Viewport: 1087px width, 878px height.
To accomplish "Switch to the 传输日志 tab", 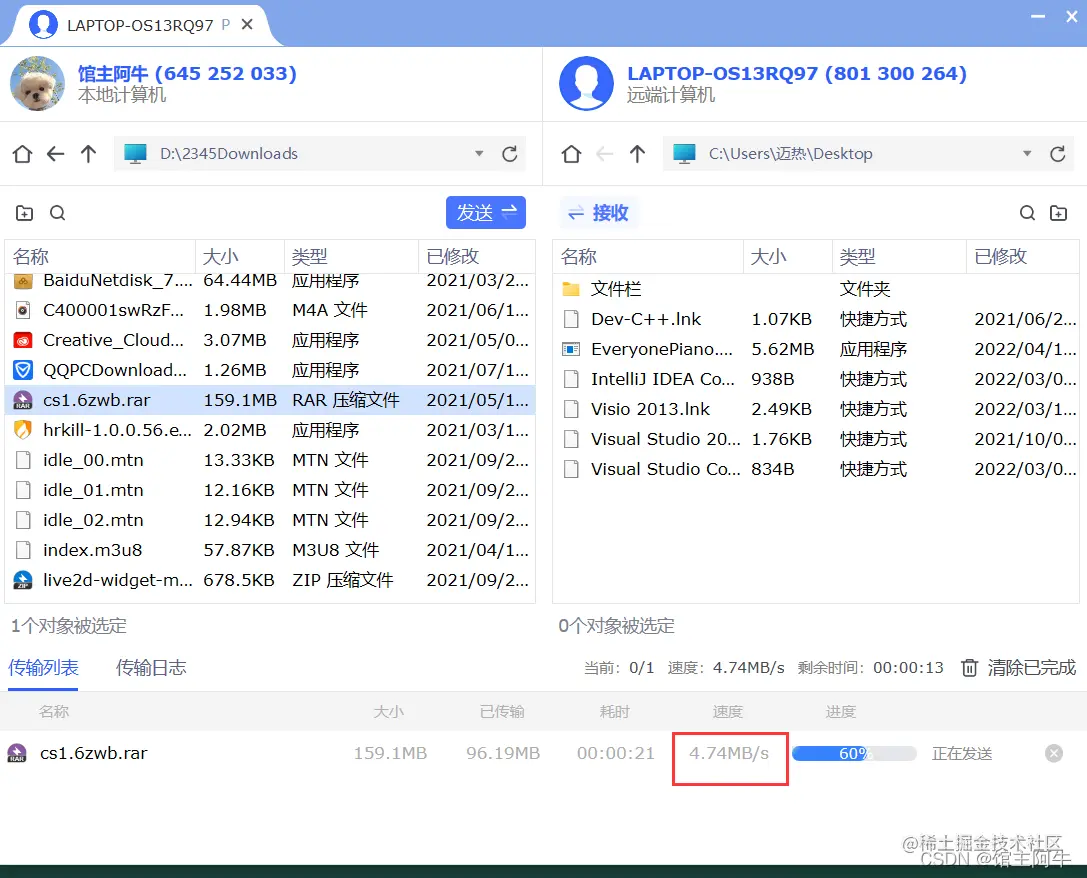I will (x=151, y=667).
